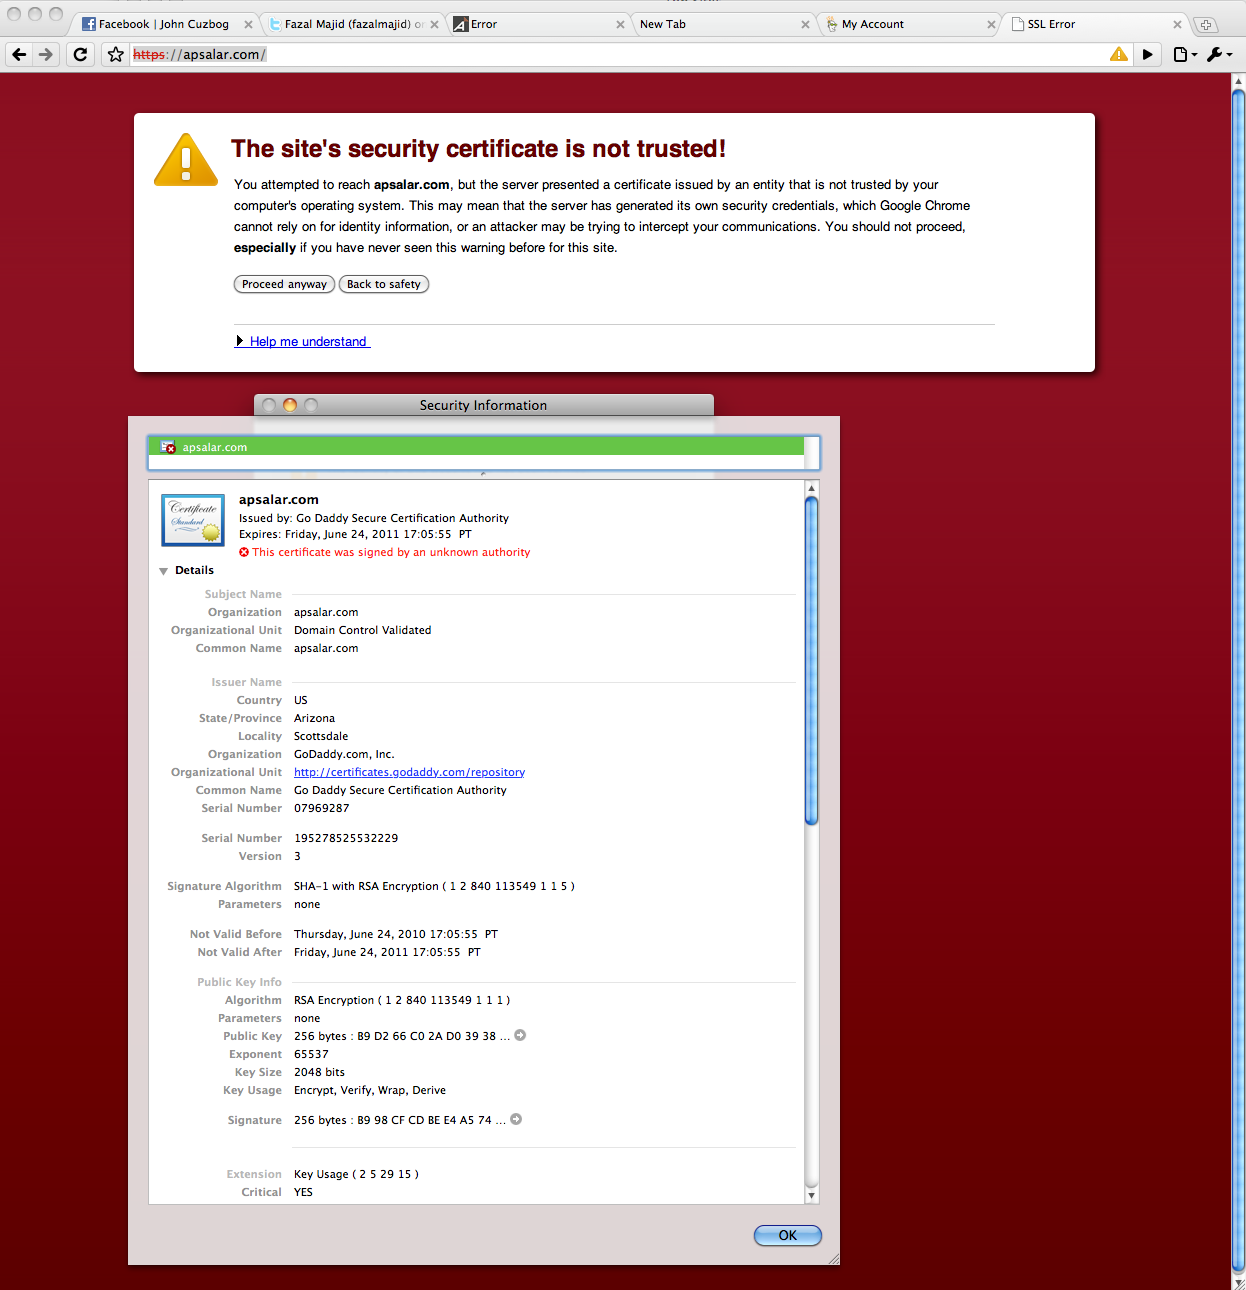Collapse the Details disclosure triangle

(163, 571)
